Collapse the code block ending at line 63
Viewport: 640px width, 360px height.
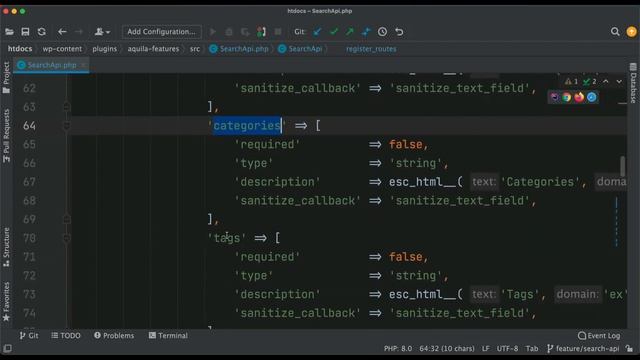pyautogui.click(x=67, y=107)
